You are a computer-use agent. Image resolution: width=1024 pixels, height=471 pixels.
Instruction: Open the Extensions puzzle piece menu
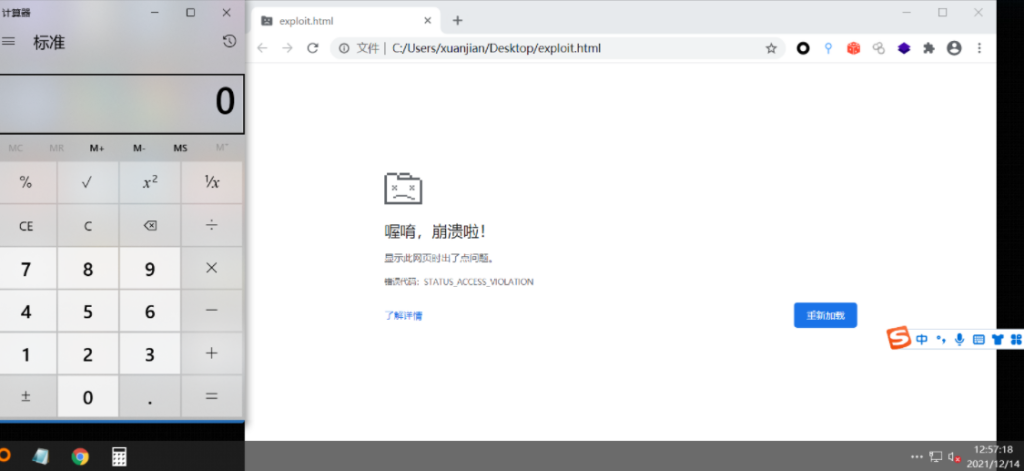(929, 48)
